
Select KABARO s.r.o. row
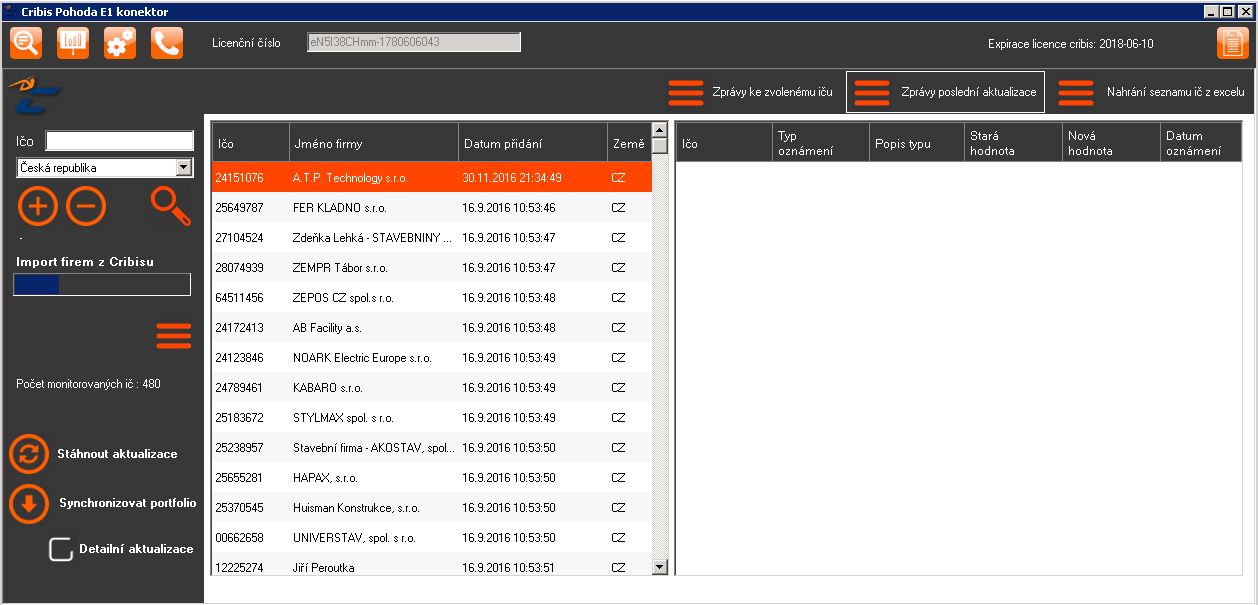(x=431, y=387)
